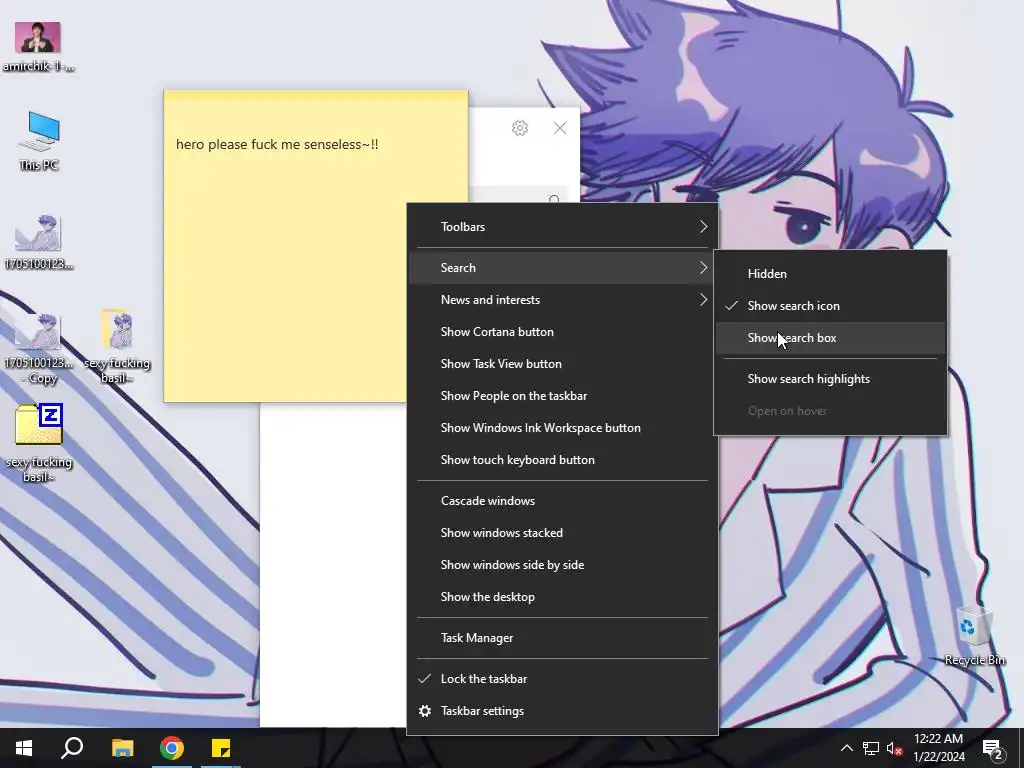
Task: Expand the Search submenu entry
Action: pyautogui.click(x=562, y=268)
